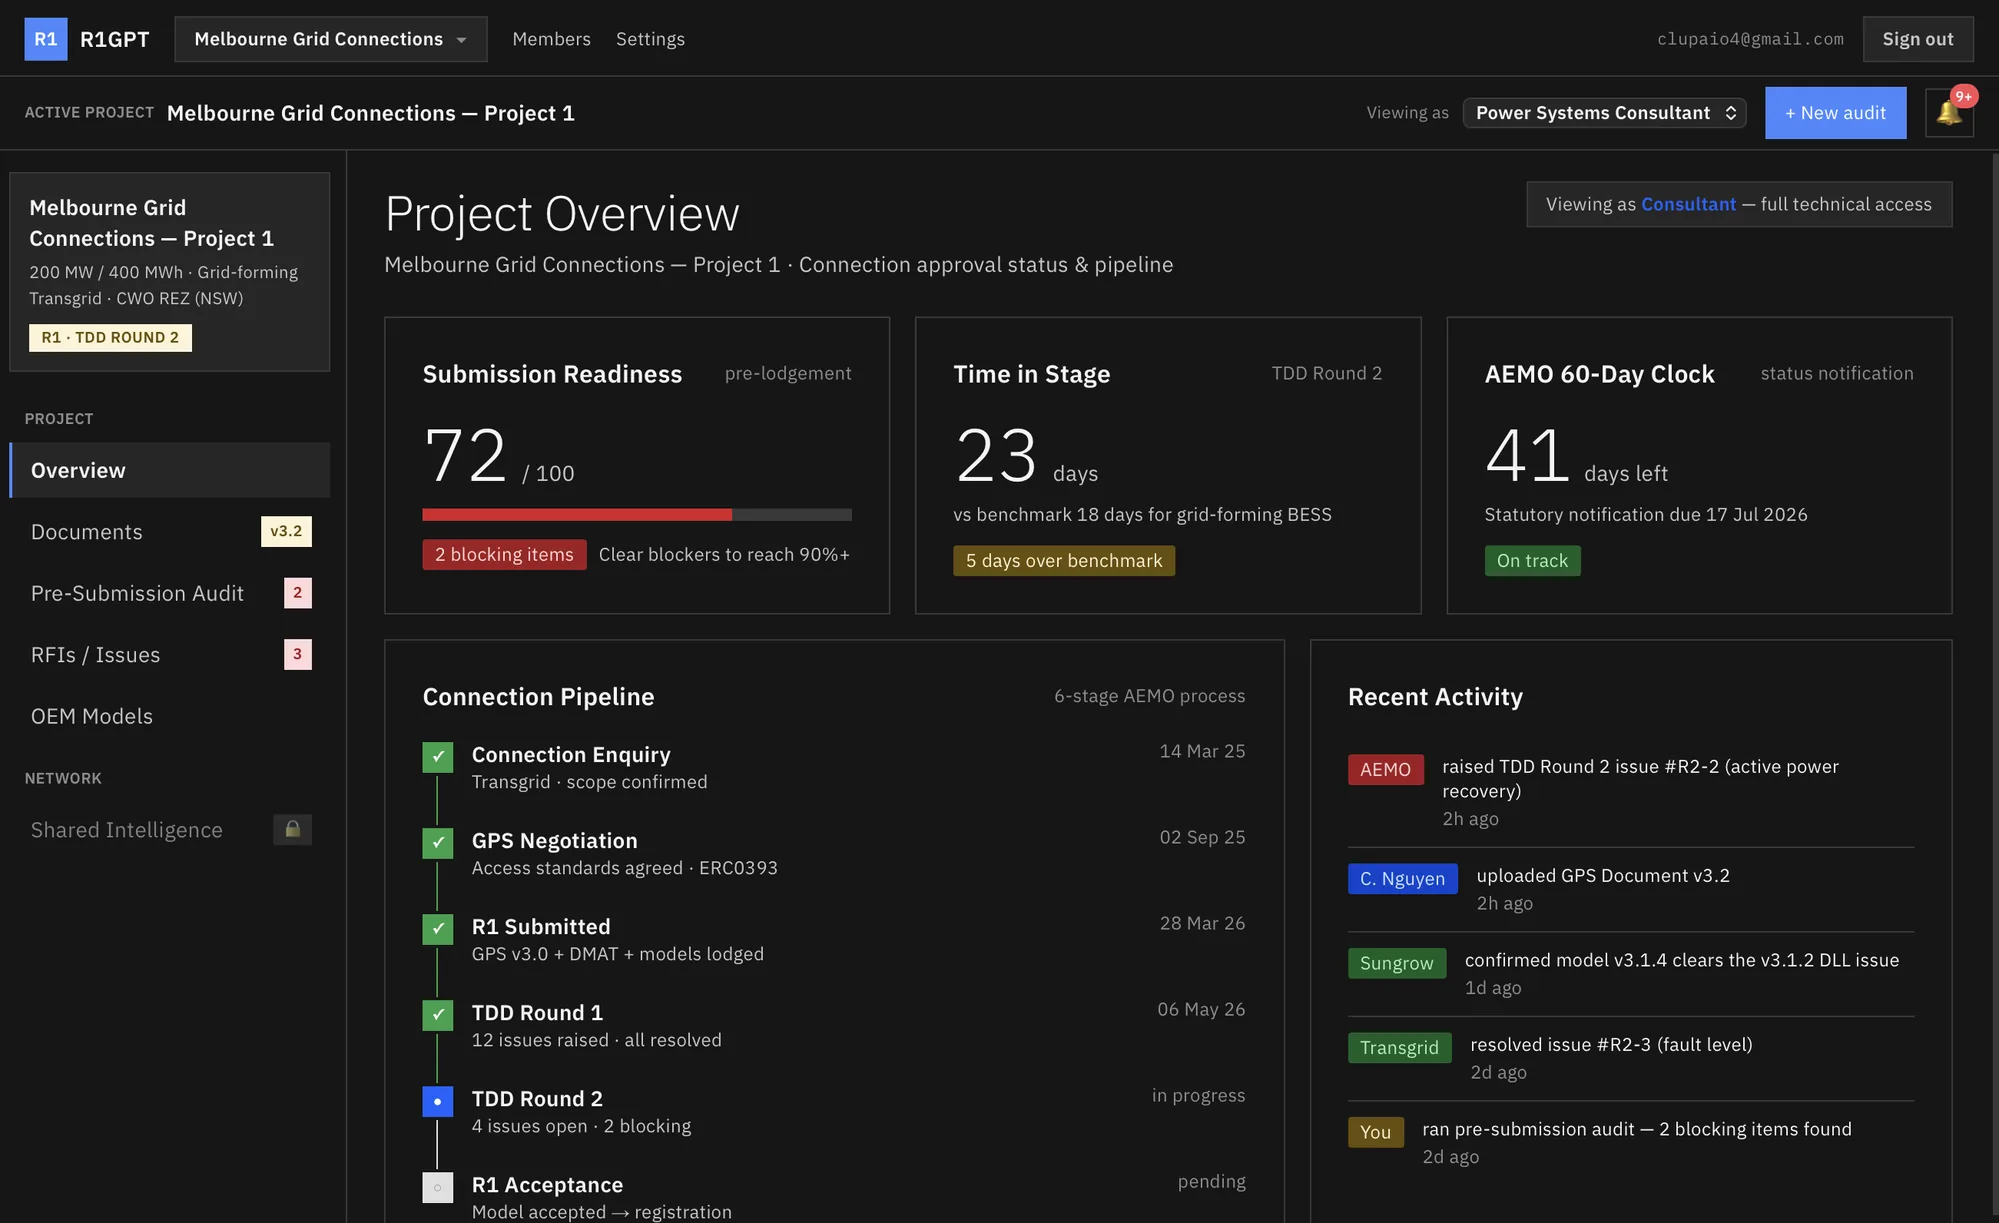Click the Consultant link in viewing banner
Image resolution: width=1999 pixels, height=1223 pixels.
tap(1688, 204)
